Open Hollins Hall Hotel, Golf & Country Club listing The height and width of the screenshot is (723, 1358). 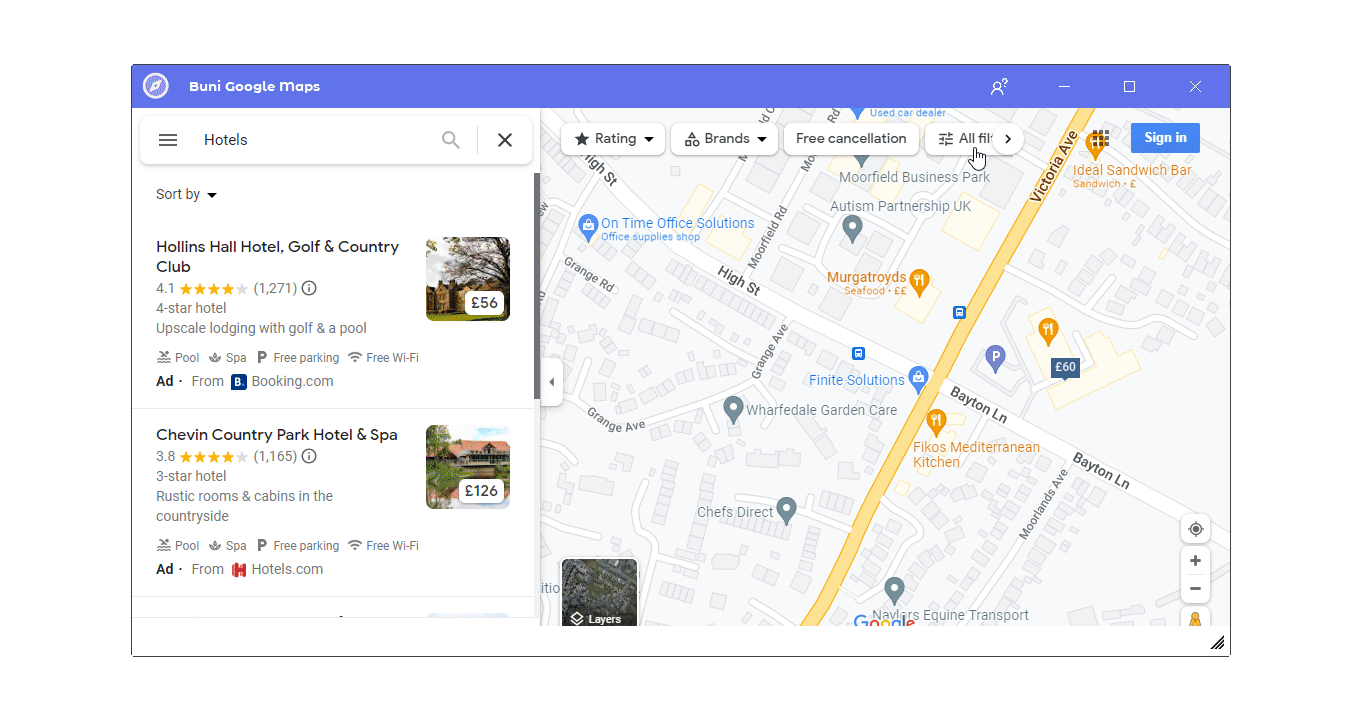pos(277,257)
